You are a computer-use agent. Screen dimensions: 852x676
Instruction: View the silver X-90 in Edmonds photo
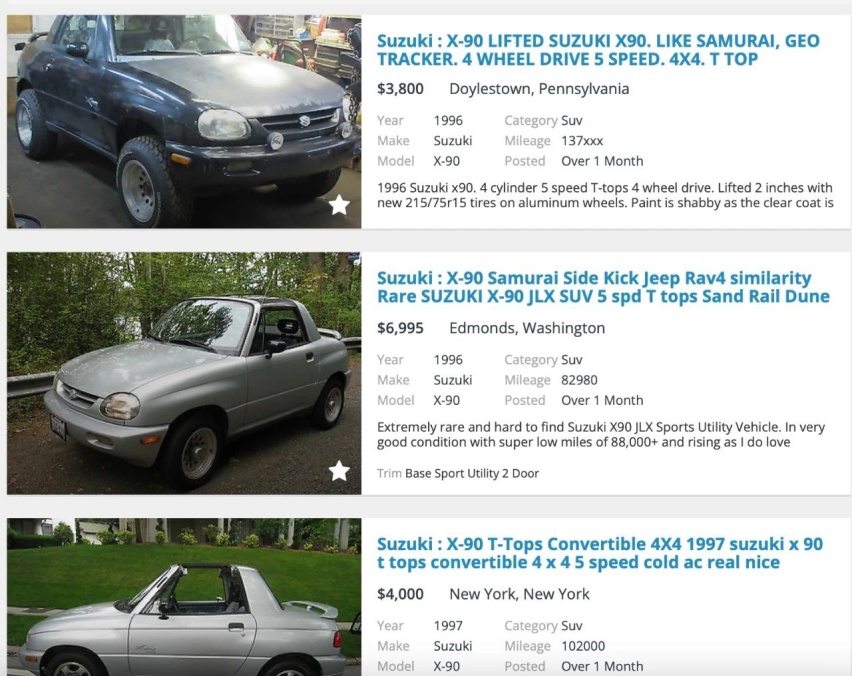click(x=184, y=373)
